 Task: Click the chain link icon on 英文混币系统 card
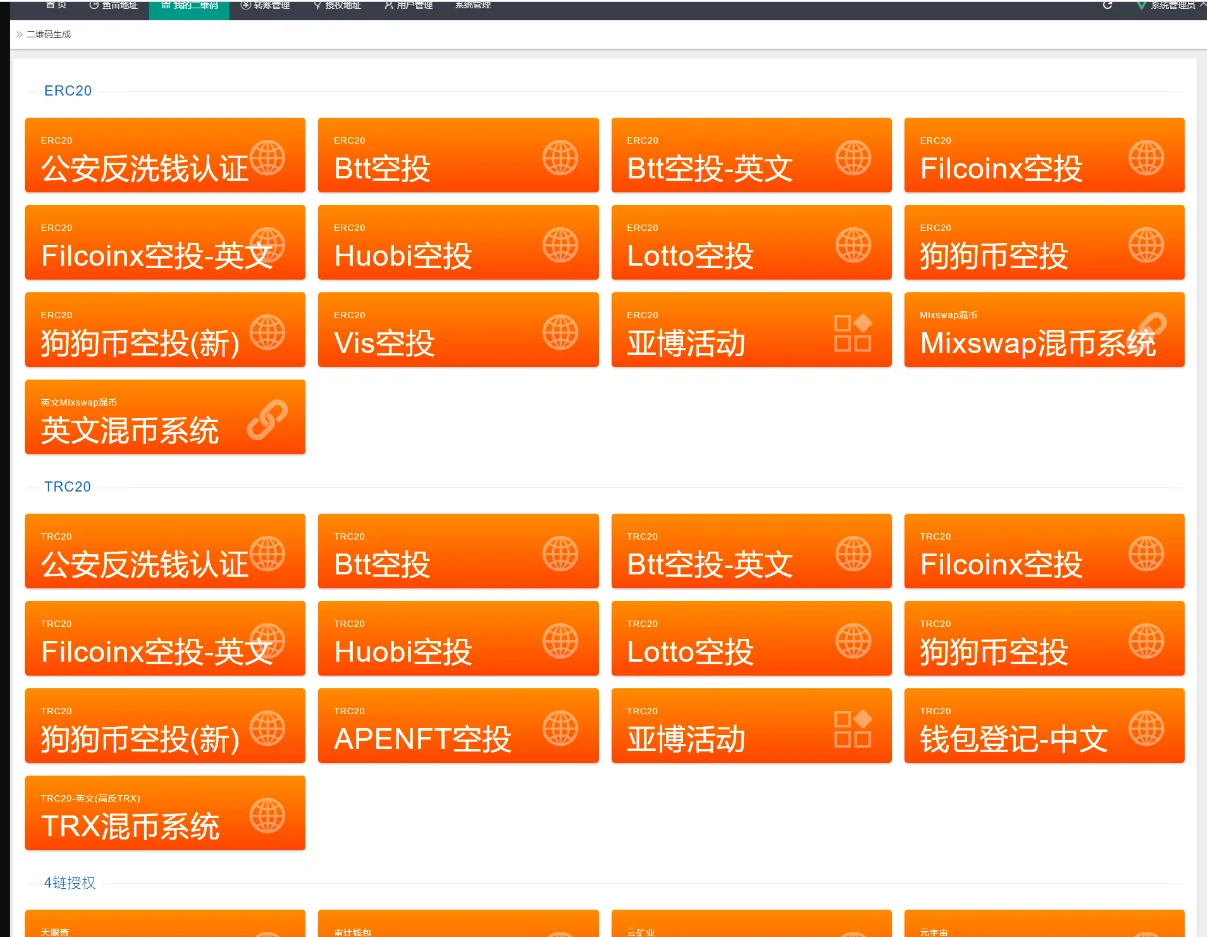click(x=267, y=420)
